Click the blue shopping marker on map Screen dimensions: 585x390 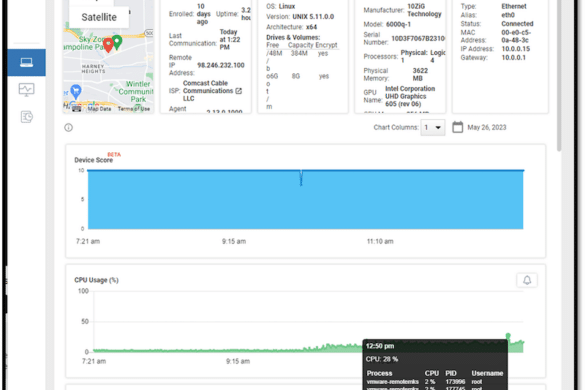pyautogui.click(x=76, y=91)
